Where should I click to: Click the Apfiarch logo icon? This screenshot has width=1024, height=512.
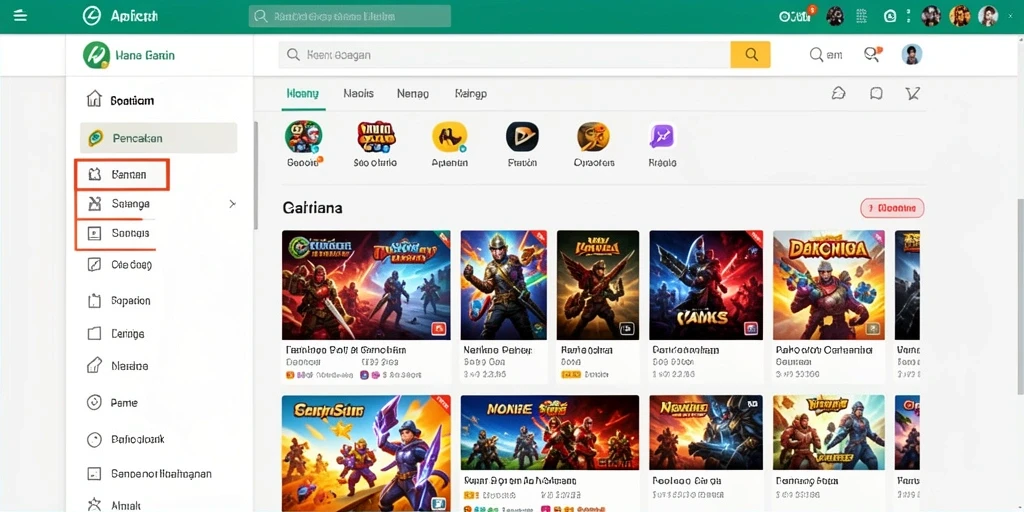pos(92,16)
